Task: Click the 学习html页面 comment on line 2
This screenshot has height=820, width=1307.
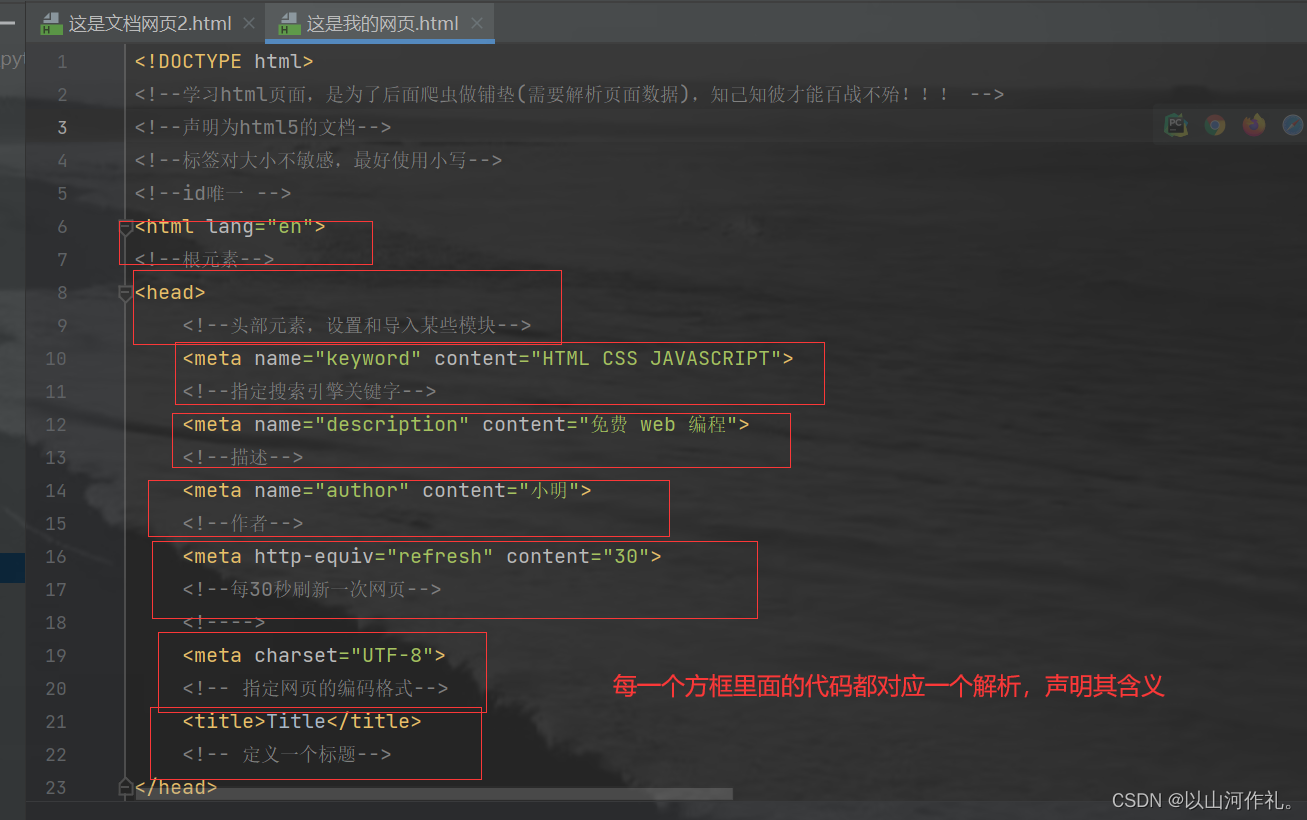Action: click(x=570, y=95)
